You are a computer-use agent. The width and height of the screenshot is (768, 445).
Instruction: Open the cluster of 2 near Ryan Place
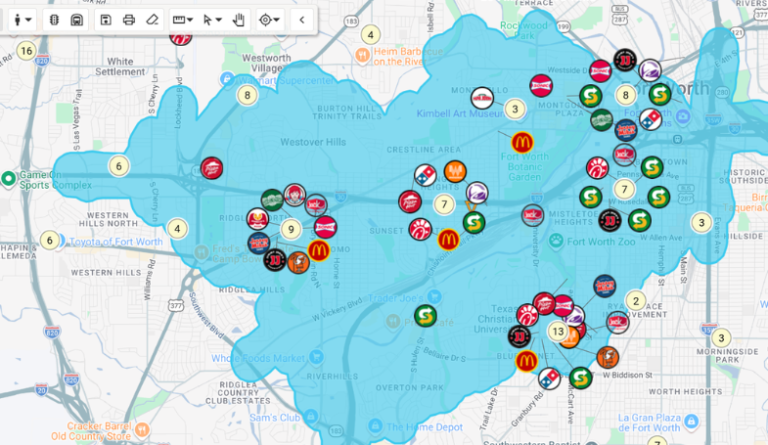(636, 301)
